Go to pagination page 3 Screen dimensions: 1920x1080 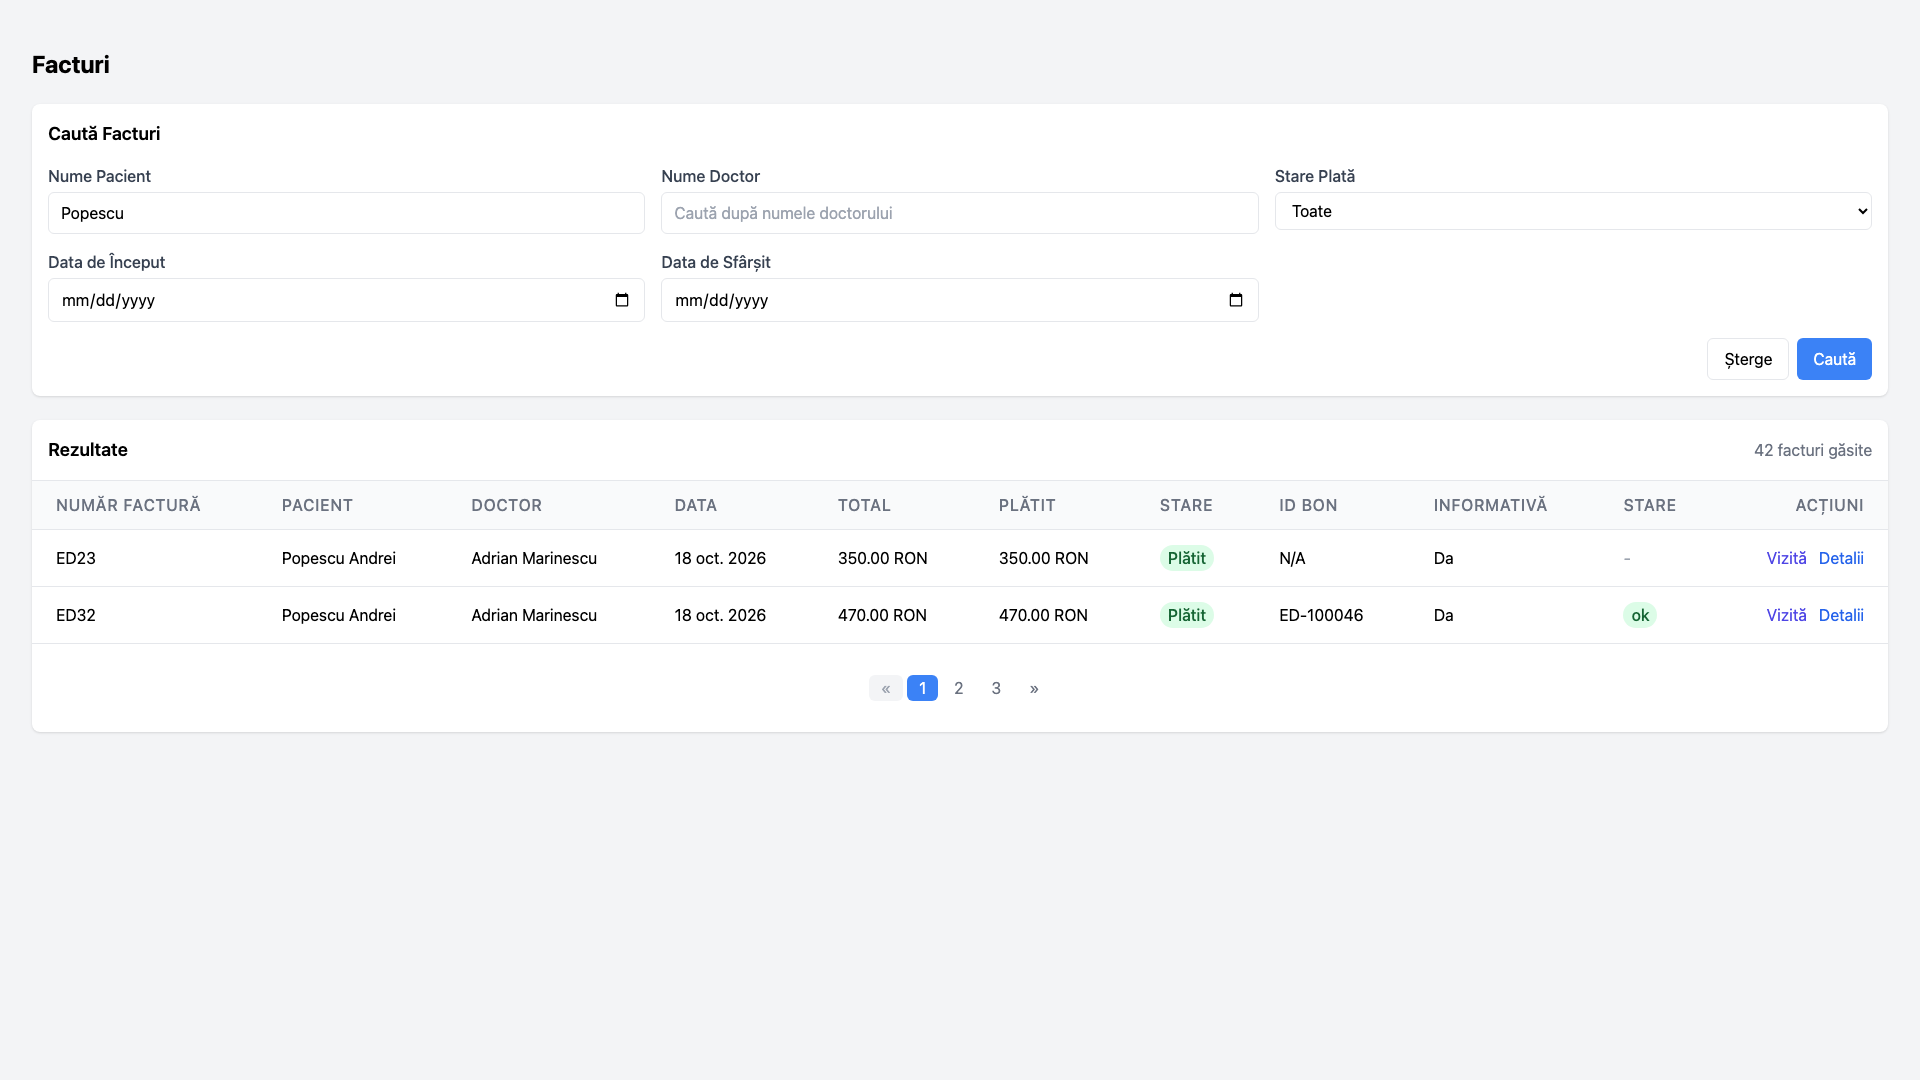pos(996,688)
